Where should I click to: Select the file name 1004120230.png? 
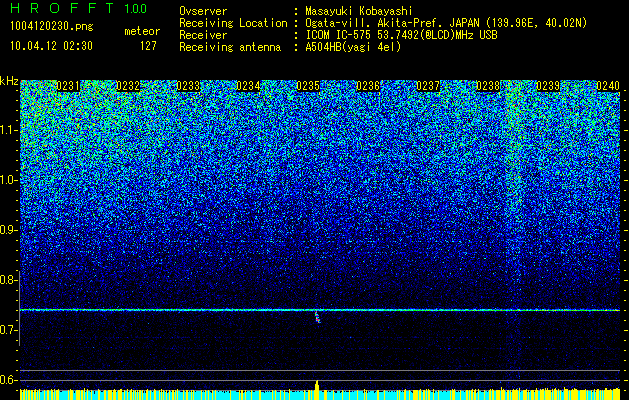pos(52,27)
